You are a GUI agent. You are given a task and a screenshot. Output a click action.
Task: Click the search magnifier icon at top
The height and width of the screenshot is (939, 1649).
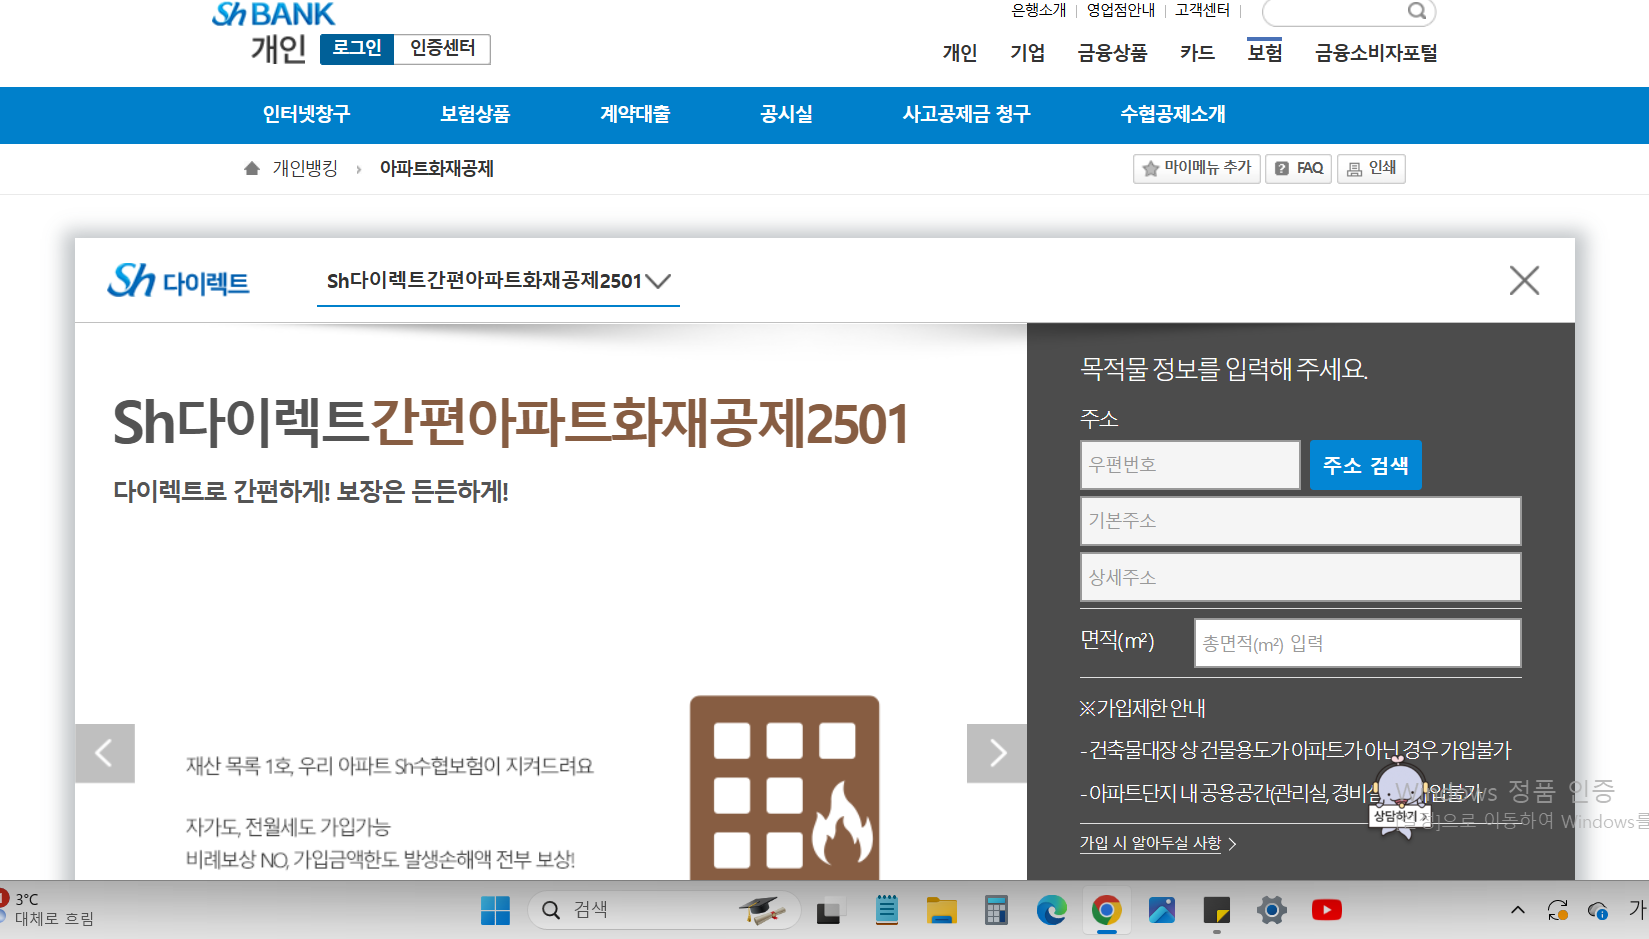tap(1417, 11)
